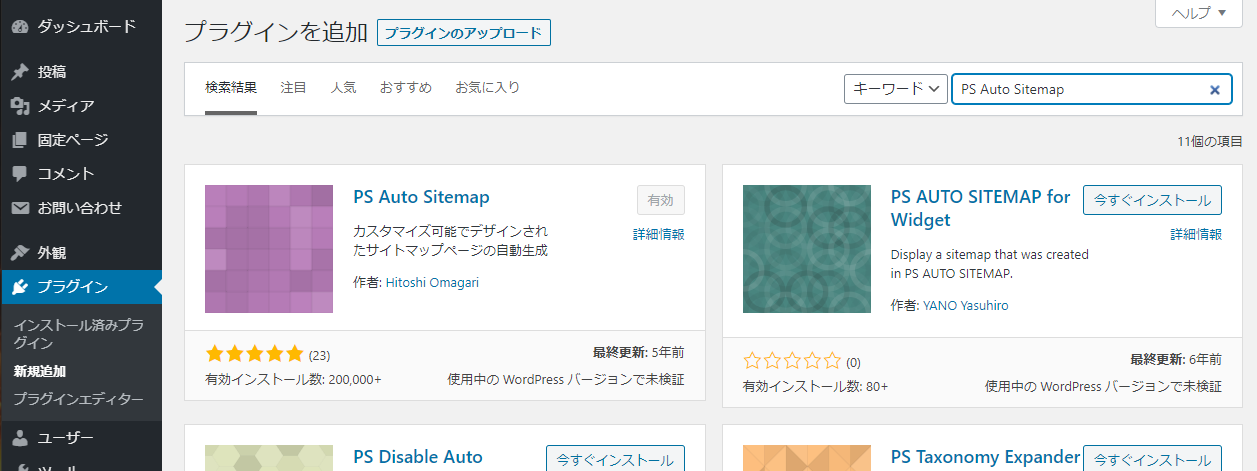The width and height of the screenshot is (1257, 471).
Task: Click author link Hitoshi Omagari
Action: (x=432, y=283)
